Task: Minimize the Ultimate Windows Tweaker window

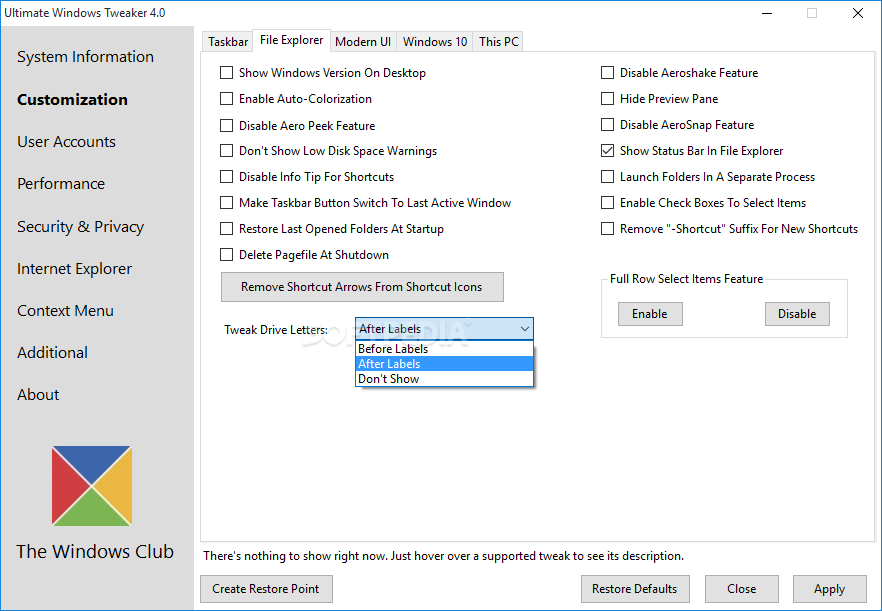Action: [x=766, y=13]
